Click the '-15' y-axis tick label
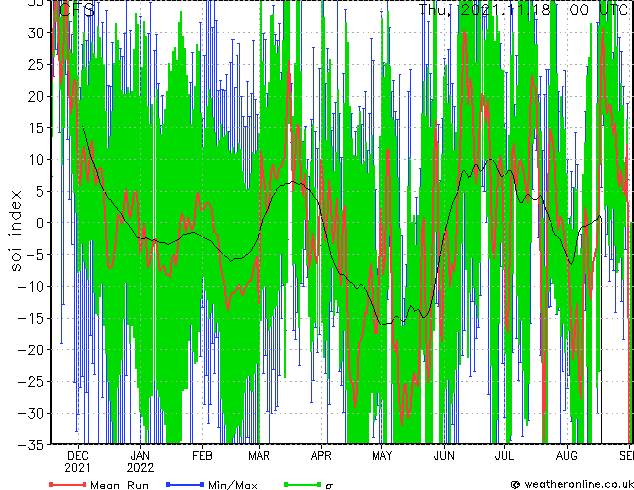 tap(31, 318)
